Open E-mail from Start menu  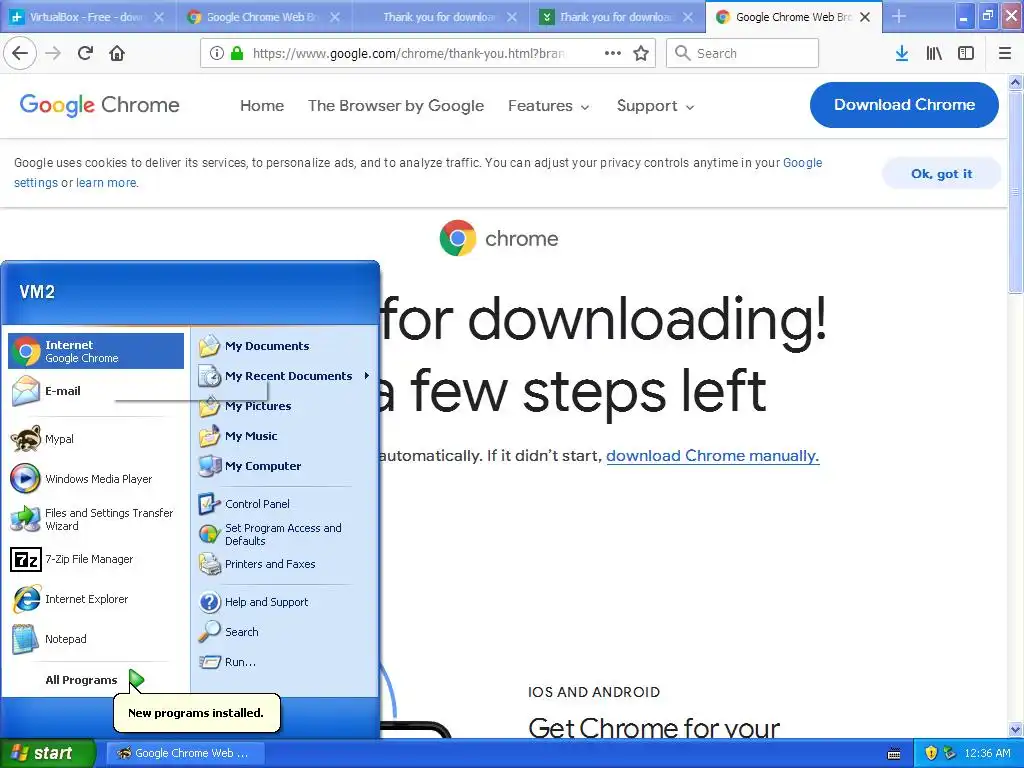click(x=96, y=391)
